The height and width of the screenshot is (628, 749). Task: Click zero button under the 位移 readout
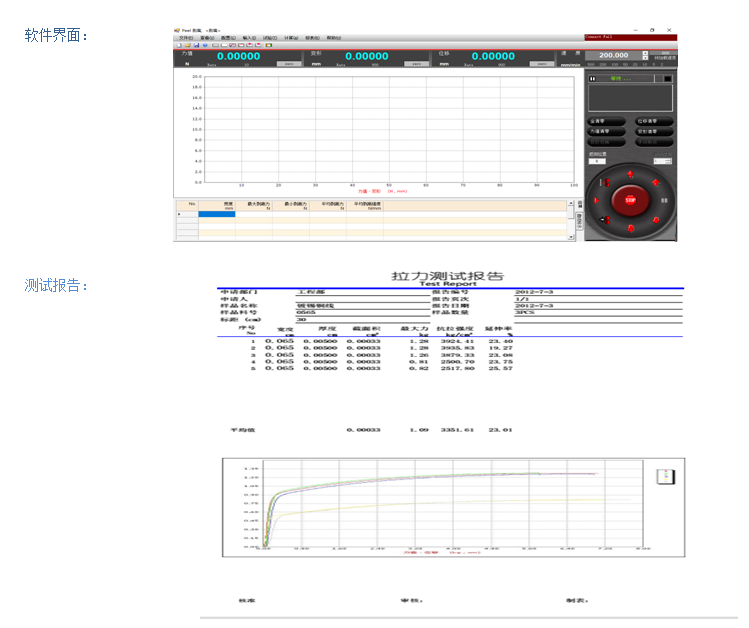tap(543, 64)
